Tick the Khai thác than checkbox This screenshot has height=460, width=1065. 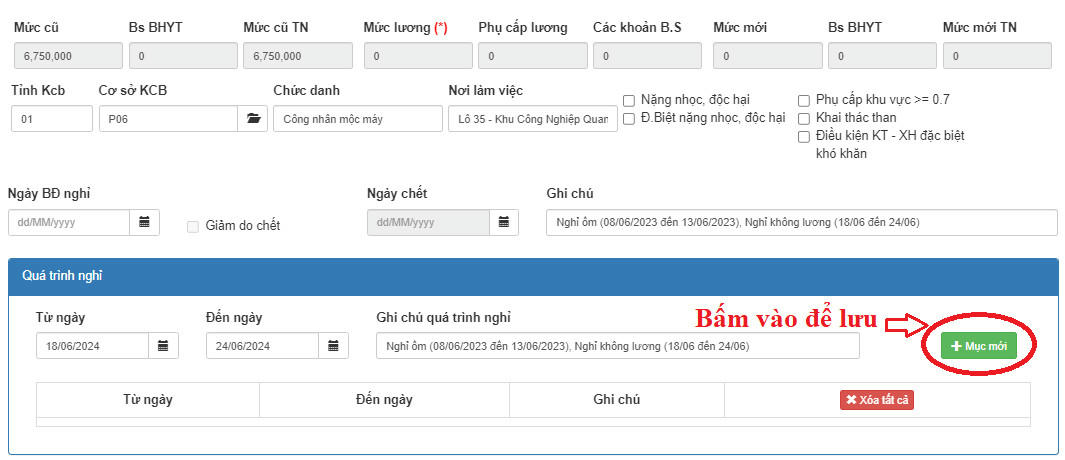point(804,119)
